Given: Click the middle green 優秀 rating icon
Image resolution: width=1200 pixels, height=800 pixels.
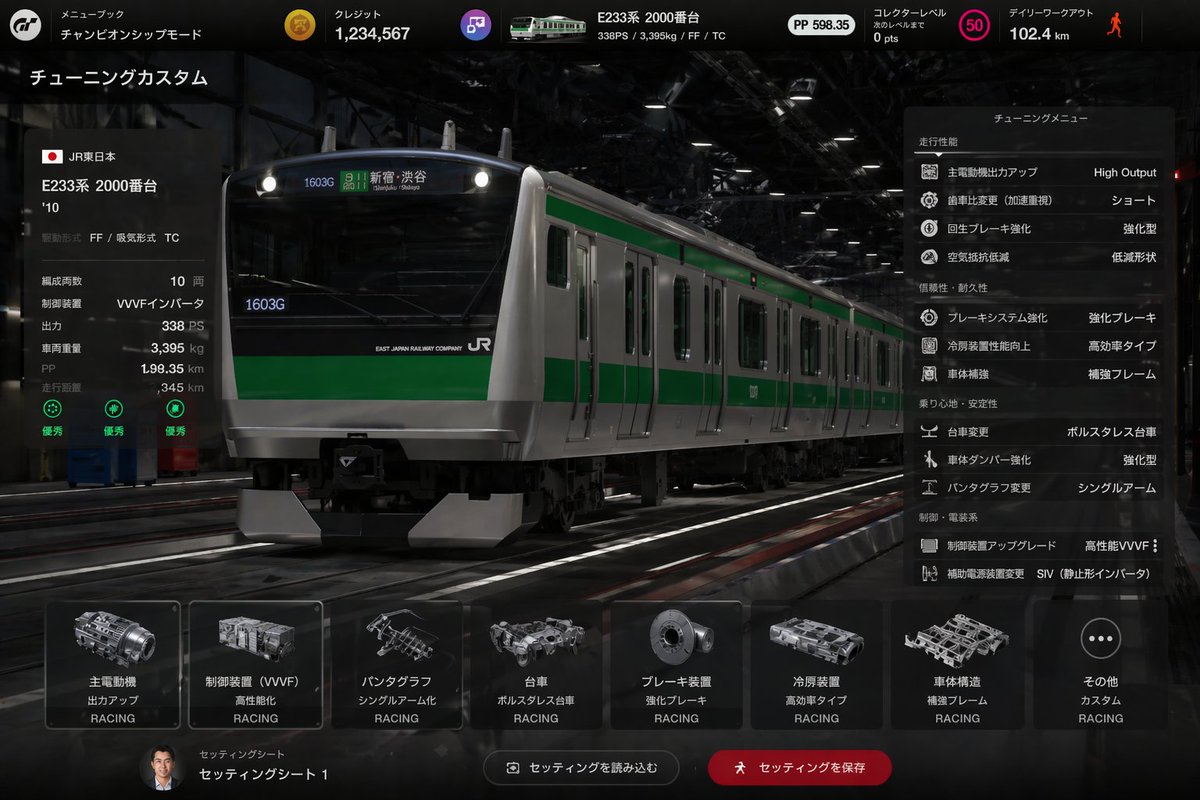Looking at the screenshot, I should [113, 408].
